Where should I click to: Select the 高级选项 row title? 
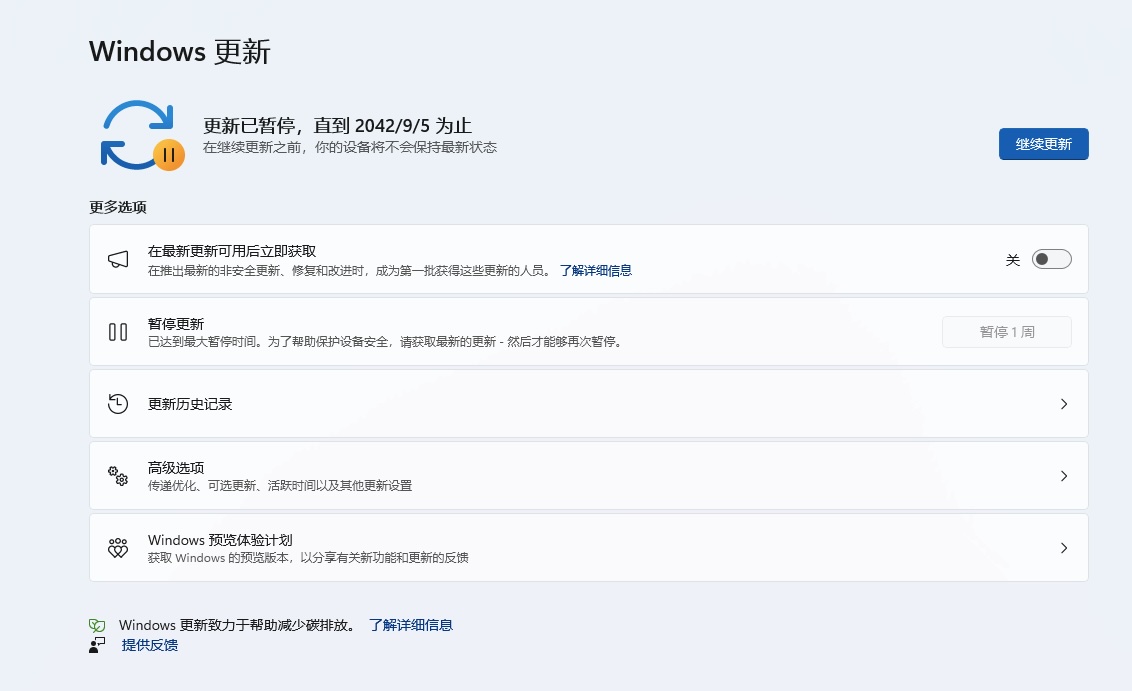(176, 468)
